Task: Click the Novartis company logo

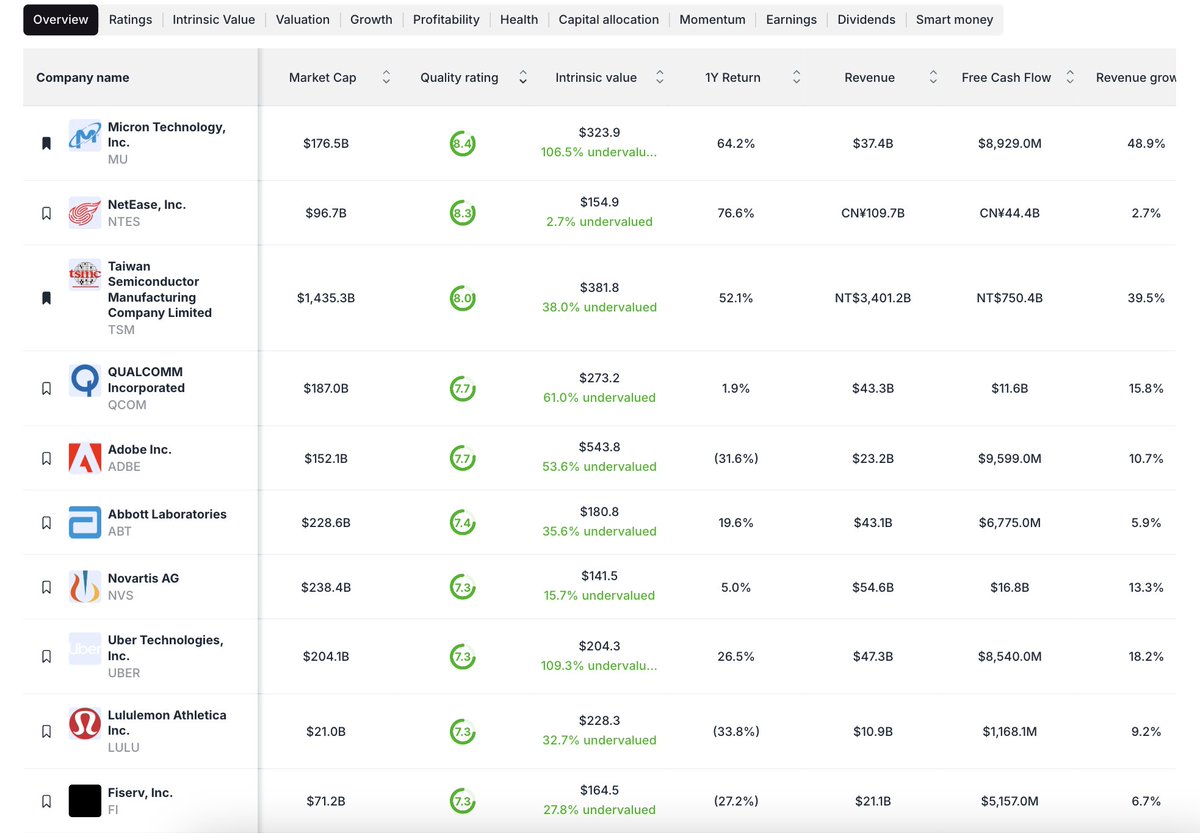Action: click(x=85, y=586)
